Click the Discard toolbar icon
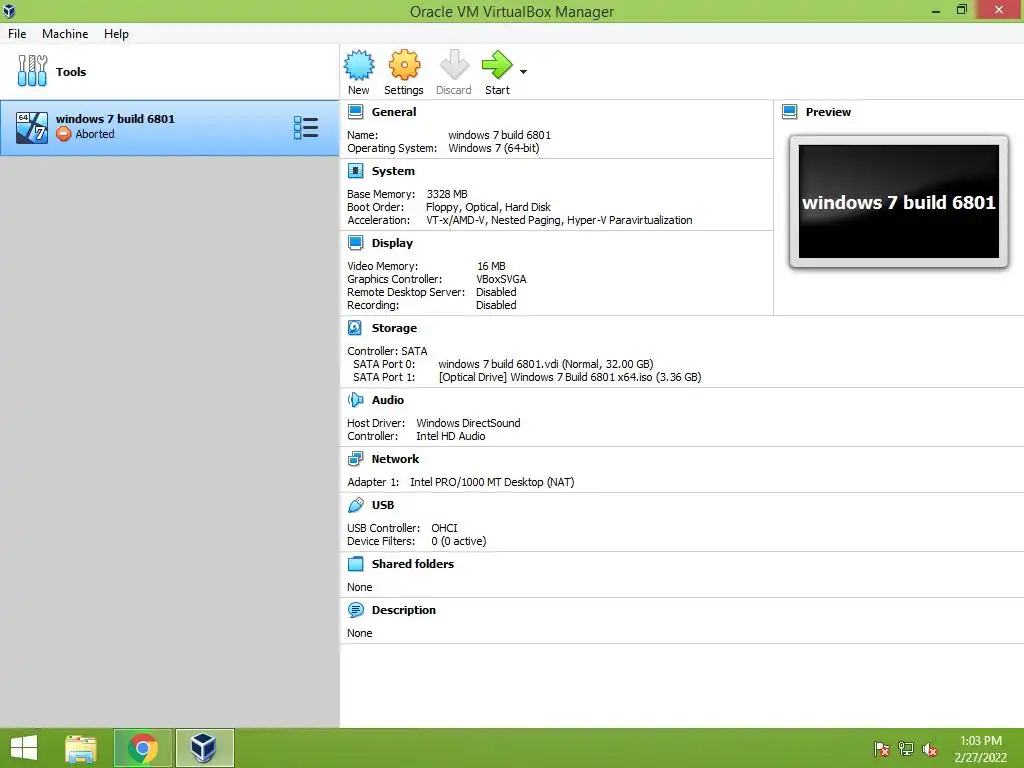This screenshot has width=1024, height=768. pyautogui.click(x=454, y=65)
